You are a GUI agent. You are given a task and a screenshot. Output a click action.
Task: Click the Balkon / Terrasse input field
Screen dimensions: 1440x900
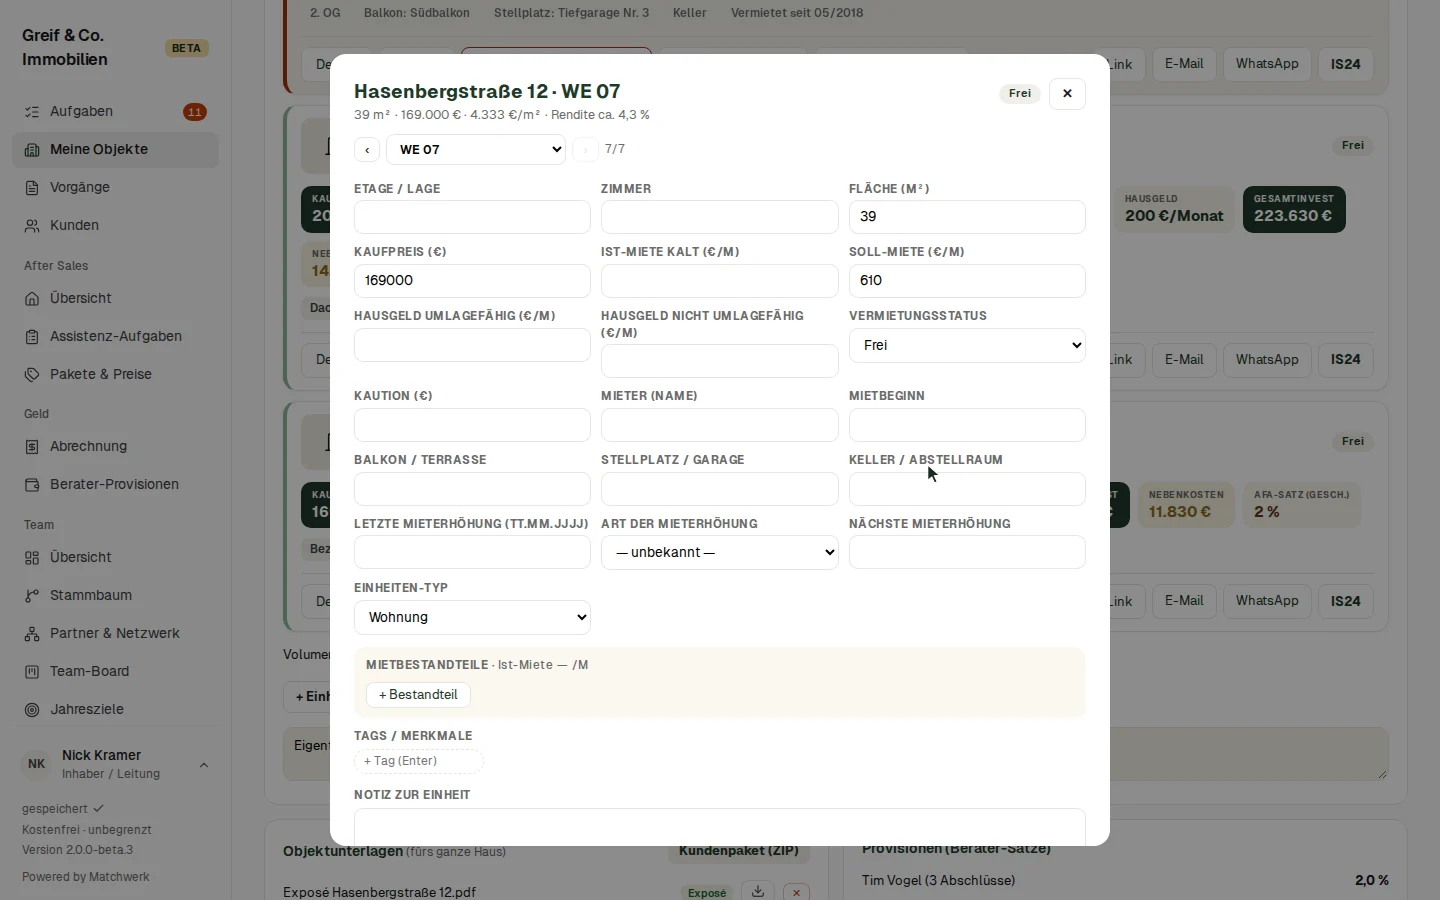tap(472, 489)
